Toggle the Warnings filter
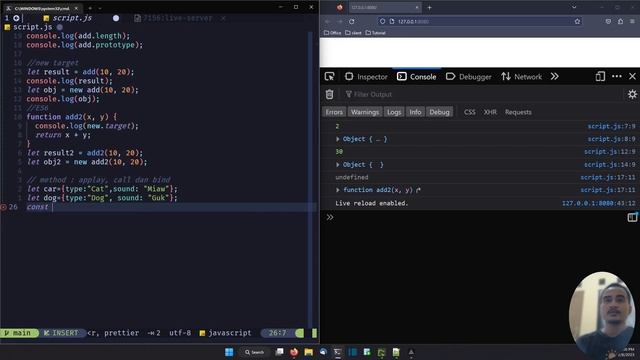This screenshot has height=360, width=640. (364, 112)
